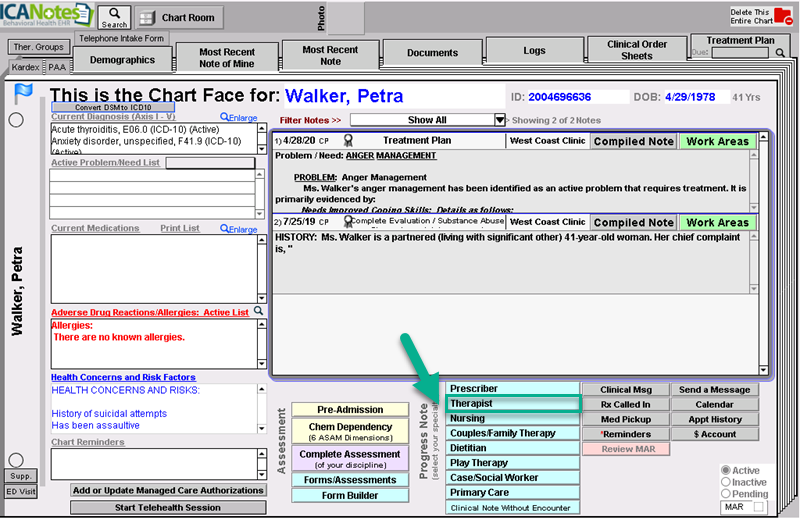Select the Inactive status radio button

coord(726,482)
